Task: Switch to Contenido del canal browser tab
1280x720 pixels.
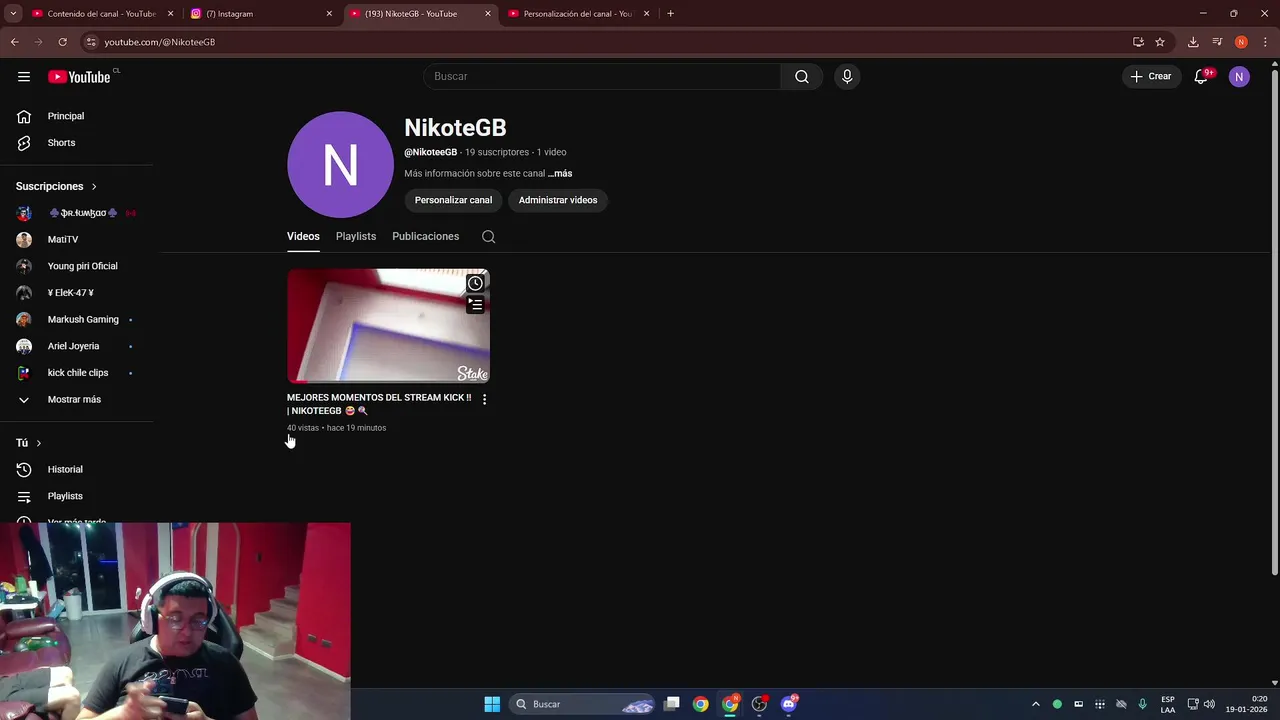Action: 102,14
